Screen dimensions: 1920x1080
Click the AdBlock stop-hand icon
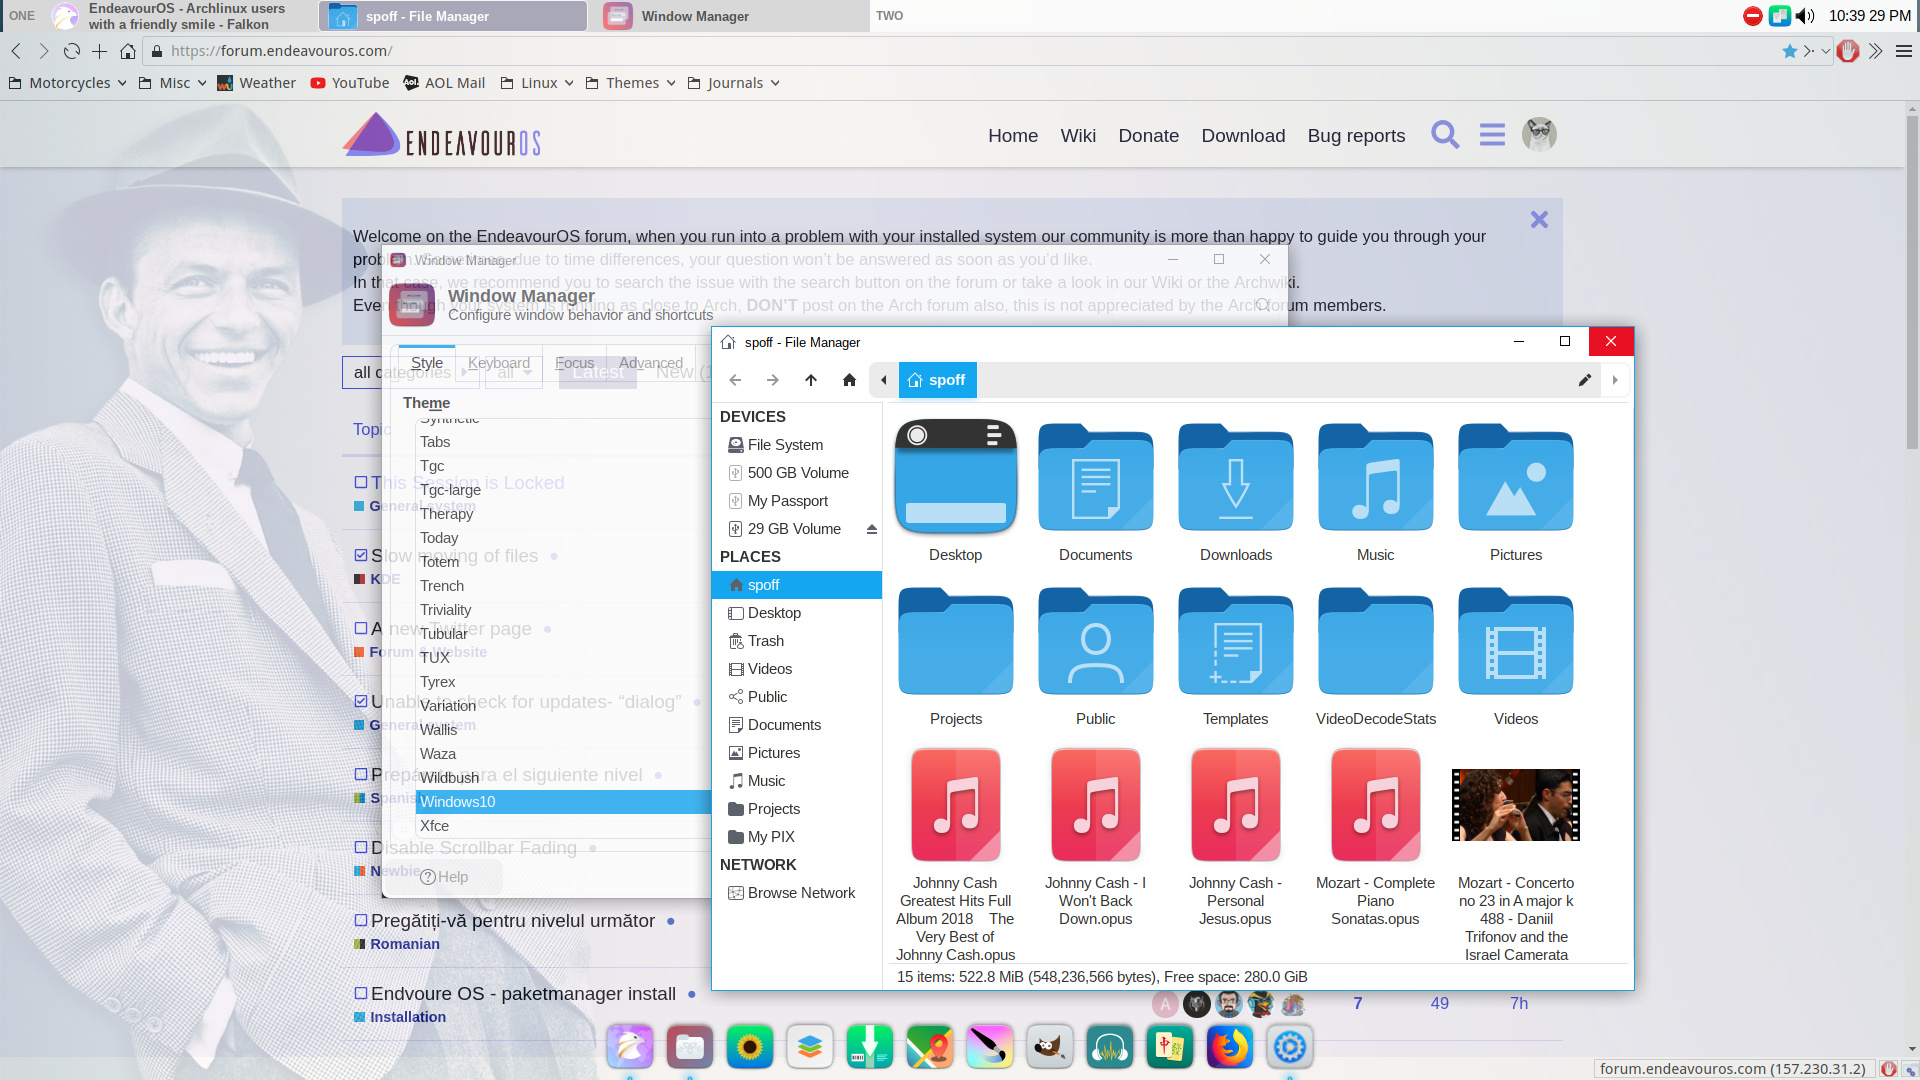coord(1848,51)
